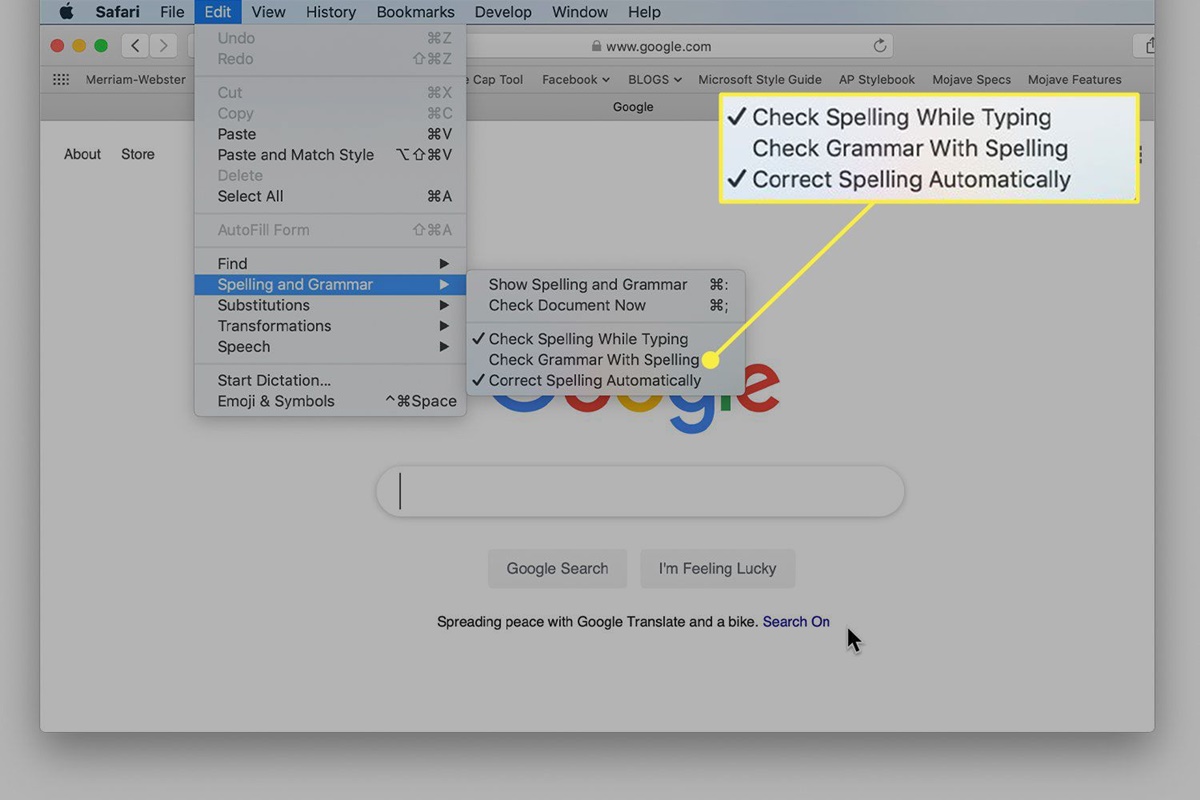Open the bookmarks grid icon

(x=60, y=80)
